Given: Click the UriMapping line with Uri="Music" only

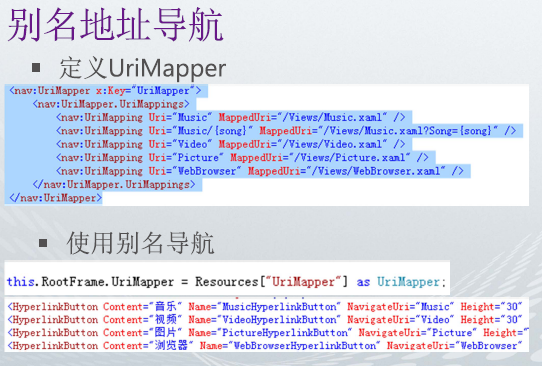Looking at the screenshot, I should 231,118.
